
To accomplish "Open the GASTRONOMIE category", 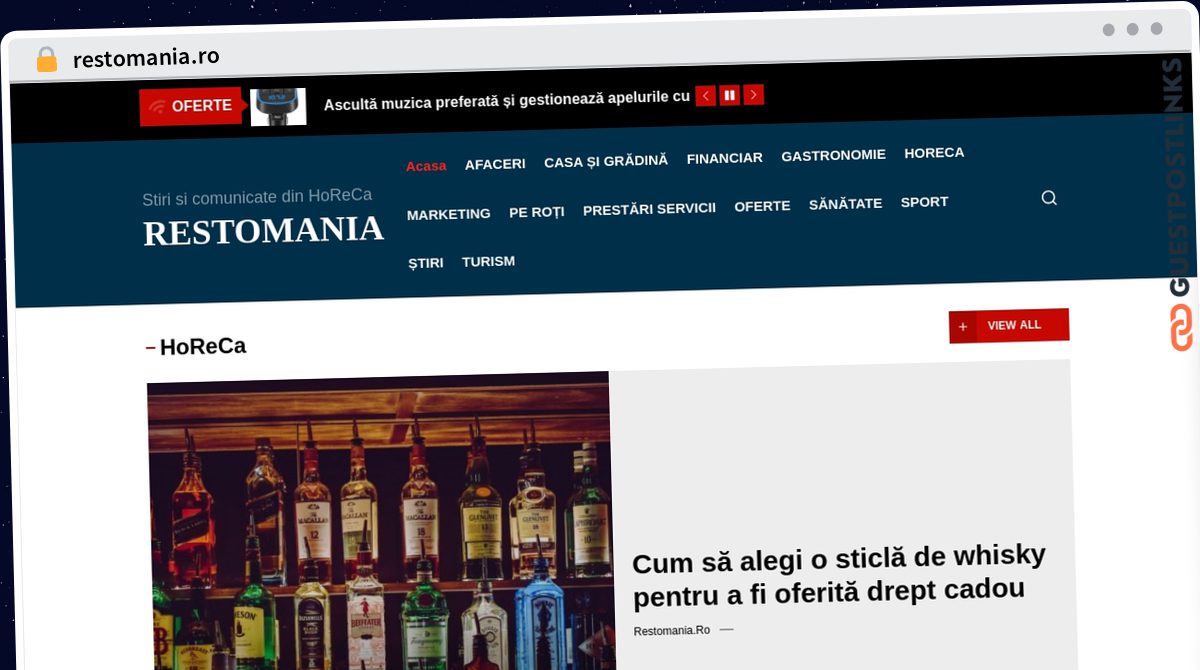I will [x=833, y=155].
